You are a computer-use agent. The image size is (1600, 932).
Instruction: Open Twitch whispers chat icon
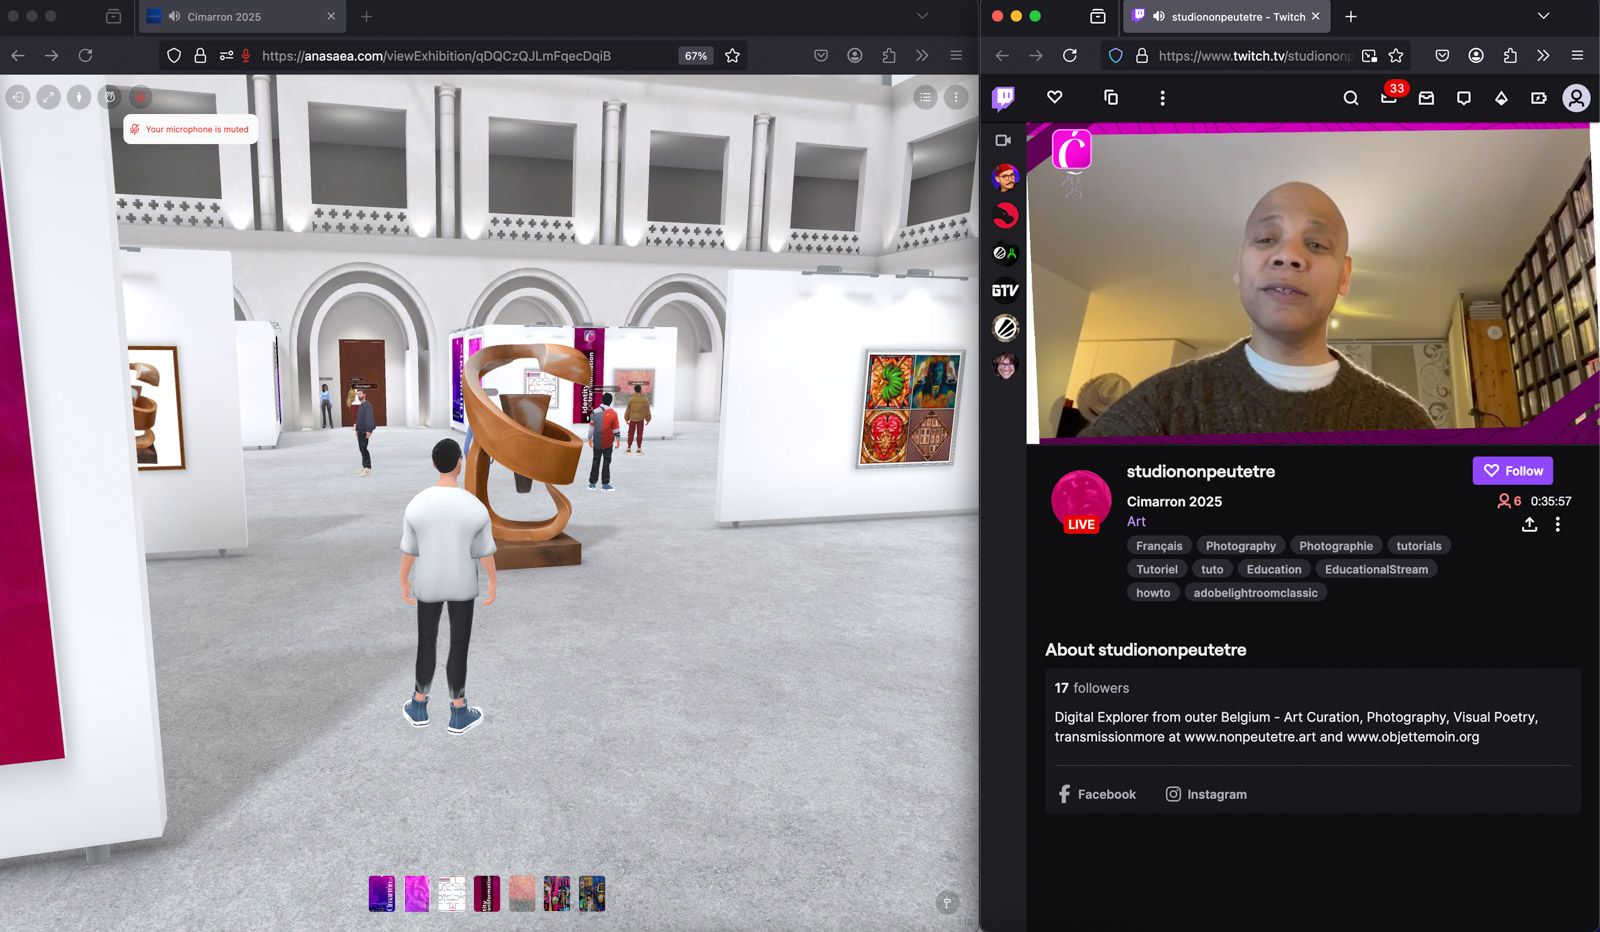1464,97
